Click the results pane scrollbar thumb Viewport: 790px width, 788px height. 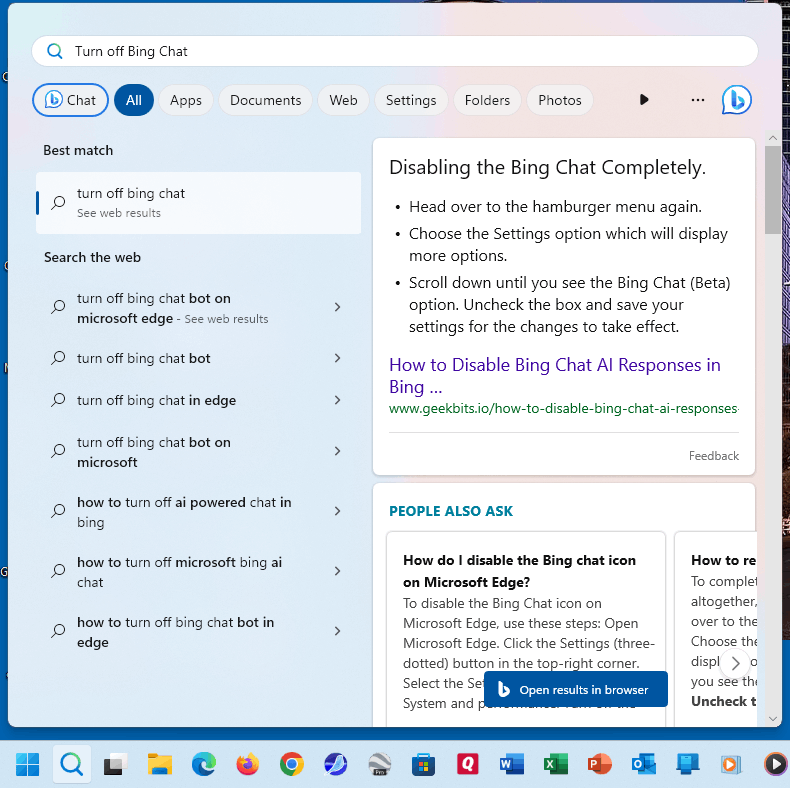(772, 190)
